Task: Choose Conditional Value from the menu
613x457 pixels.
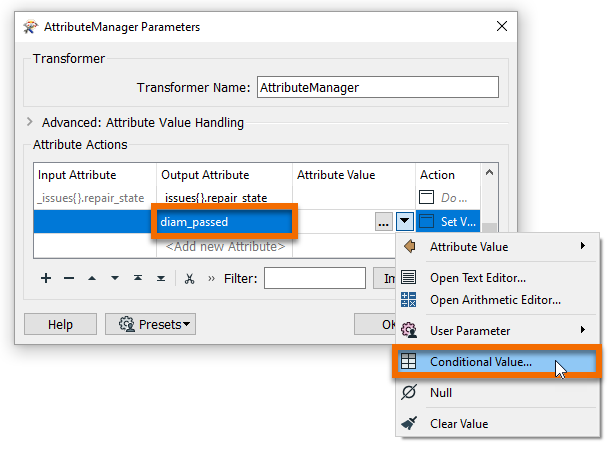Action: click(481, 362)
